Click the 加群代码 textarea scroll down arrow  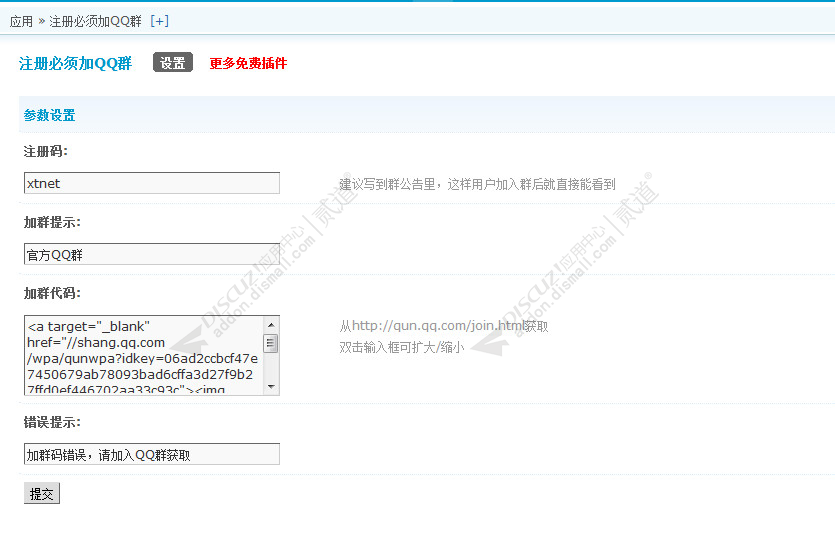click(271, 387)
